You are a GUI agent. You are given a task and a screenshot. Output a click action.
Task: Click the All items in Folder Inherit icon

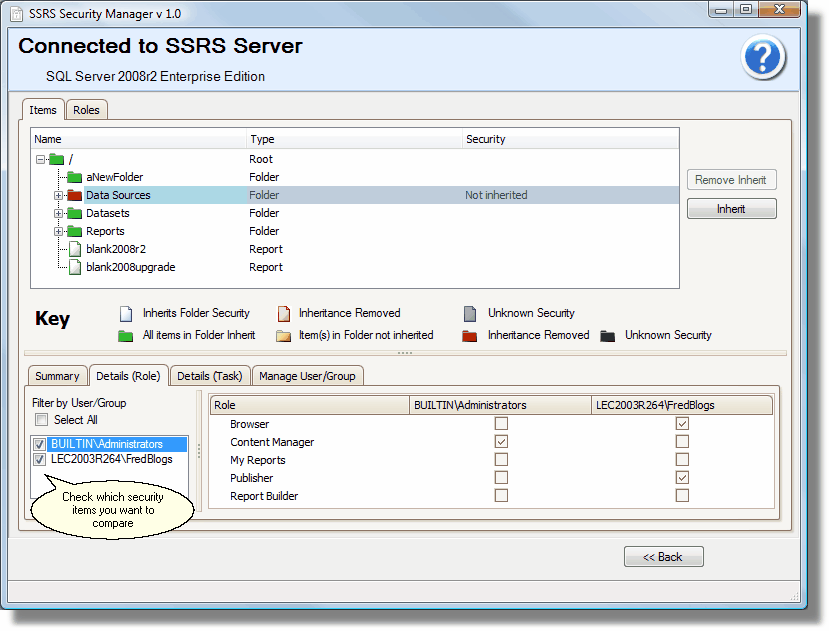(125, 336)
